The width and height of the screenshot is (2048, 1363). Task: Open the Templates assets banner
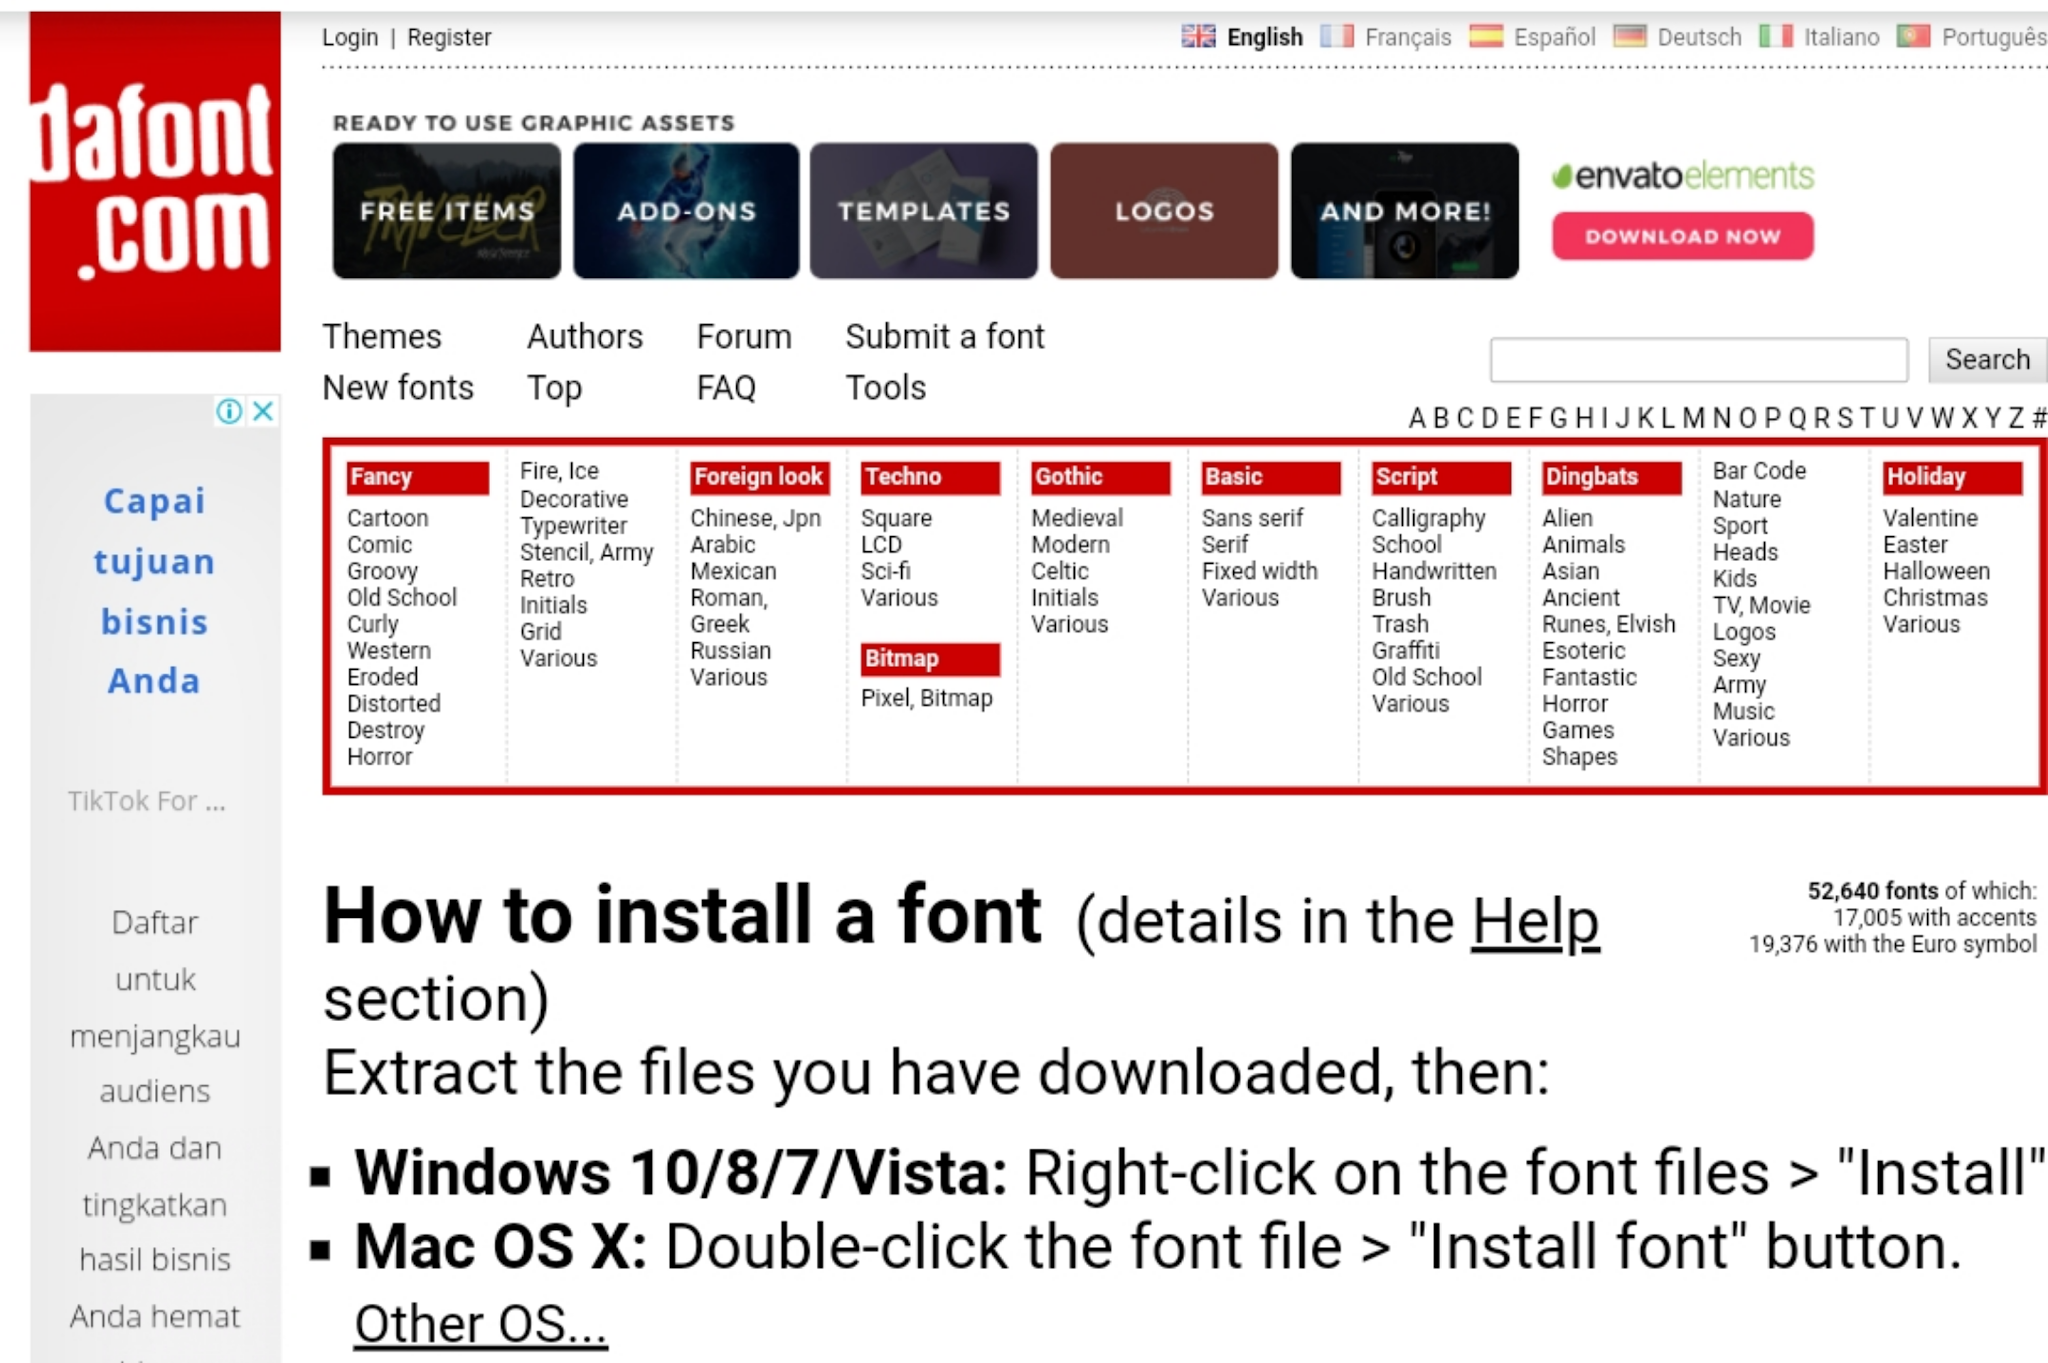coord(924,211)
